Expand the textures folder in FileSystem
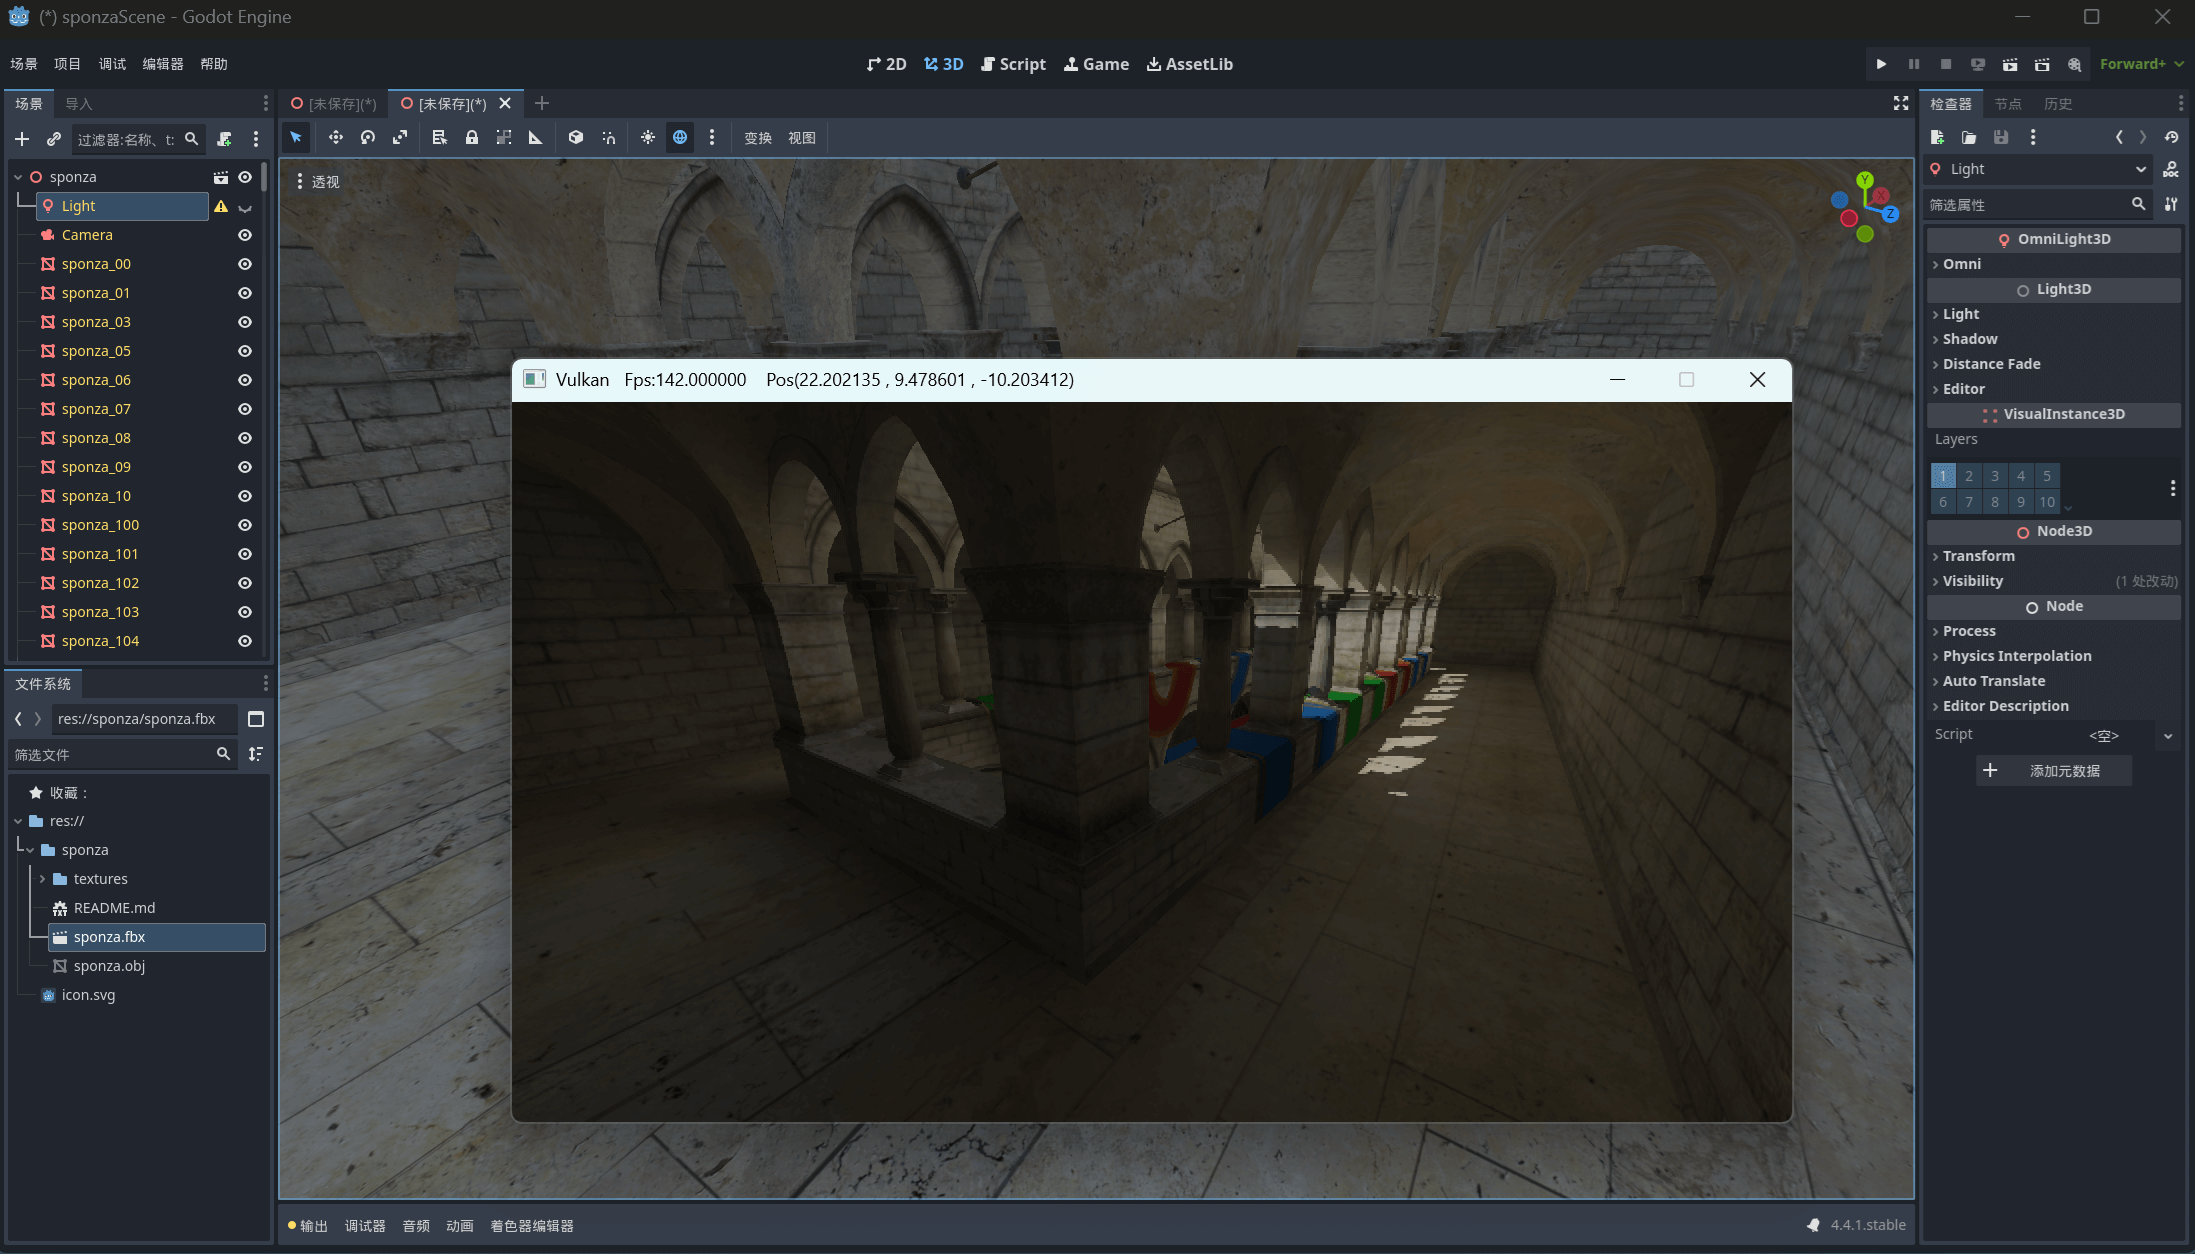 tap(42, 879)
